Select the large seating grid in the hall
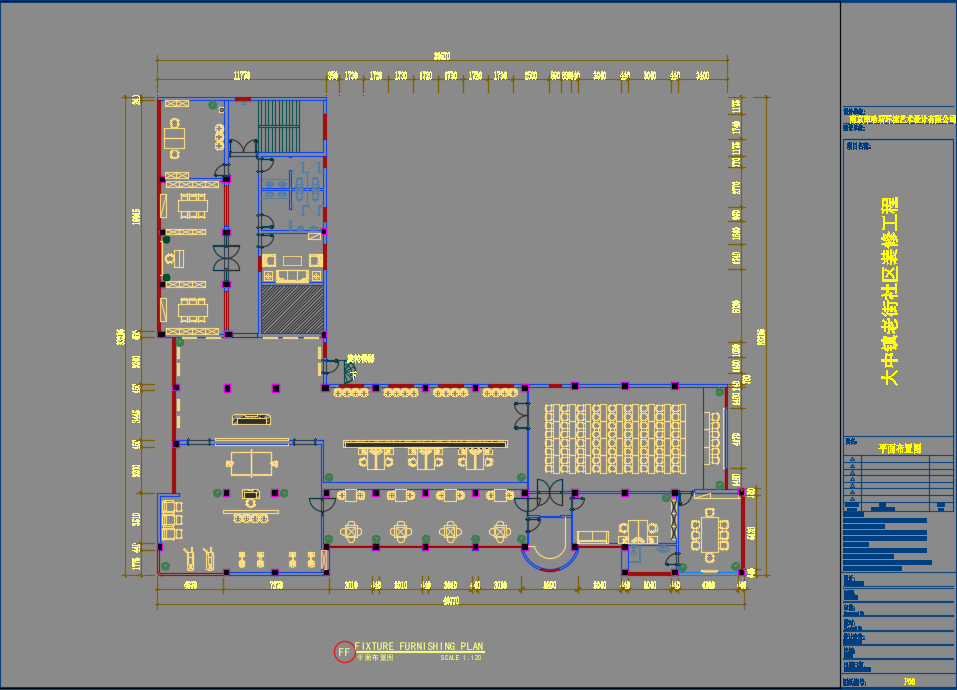957x690 pixels. coord(615,438)
